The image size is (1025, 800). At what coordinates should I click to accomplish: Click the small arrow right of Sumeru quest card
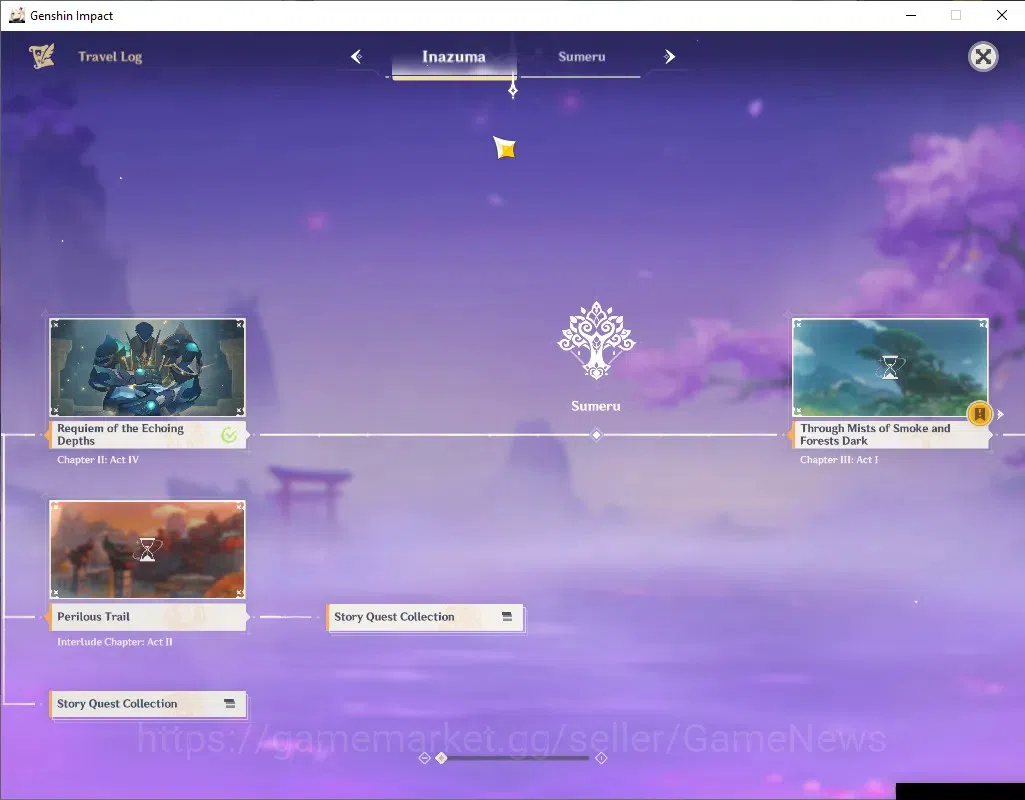click(1000, 414)
